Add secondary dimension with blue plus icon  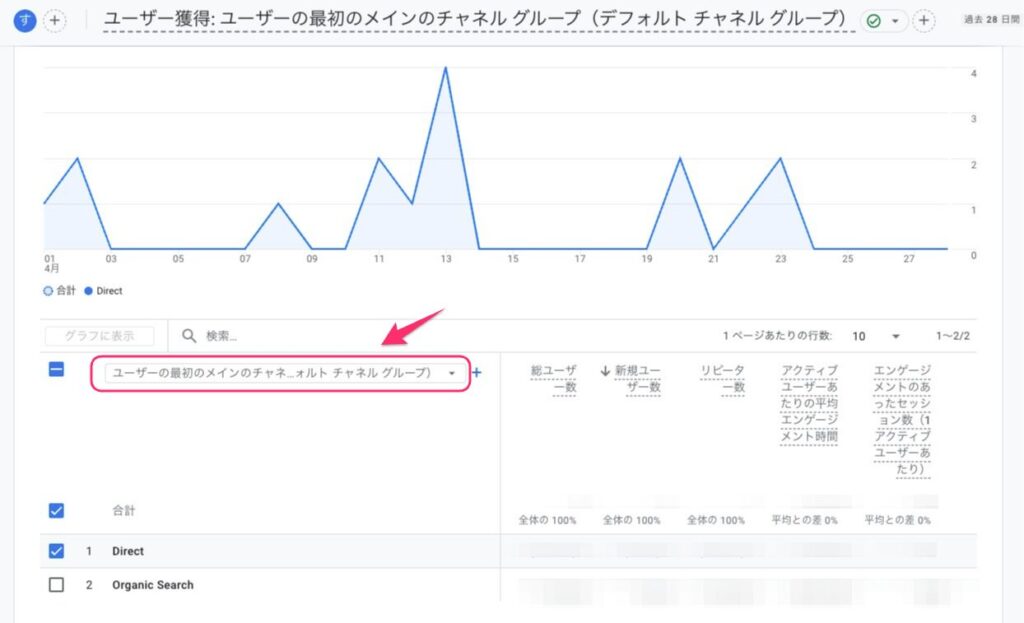coord(477,373)
